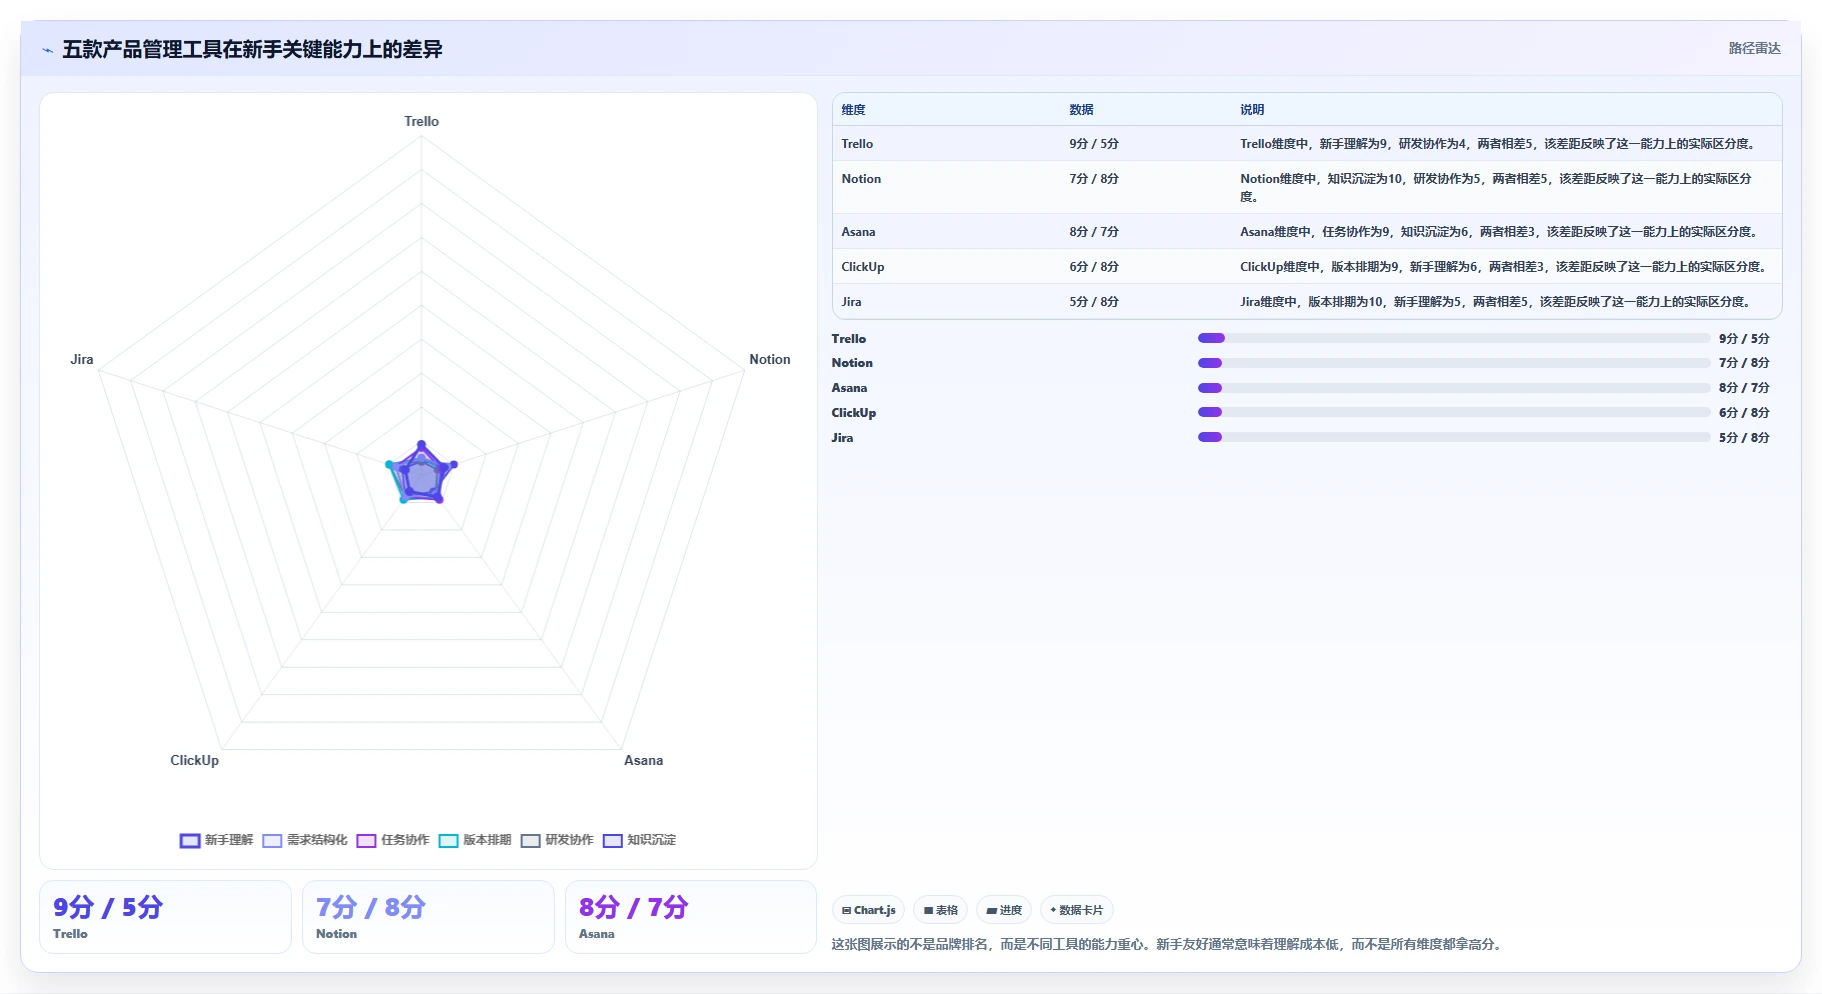Click the 数据卡片 chip icon
This screenshot has height=994, width=1822.
pos(1053,911)
